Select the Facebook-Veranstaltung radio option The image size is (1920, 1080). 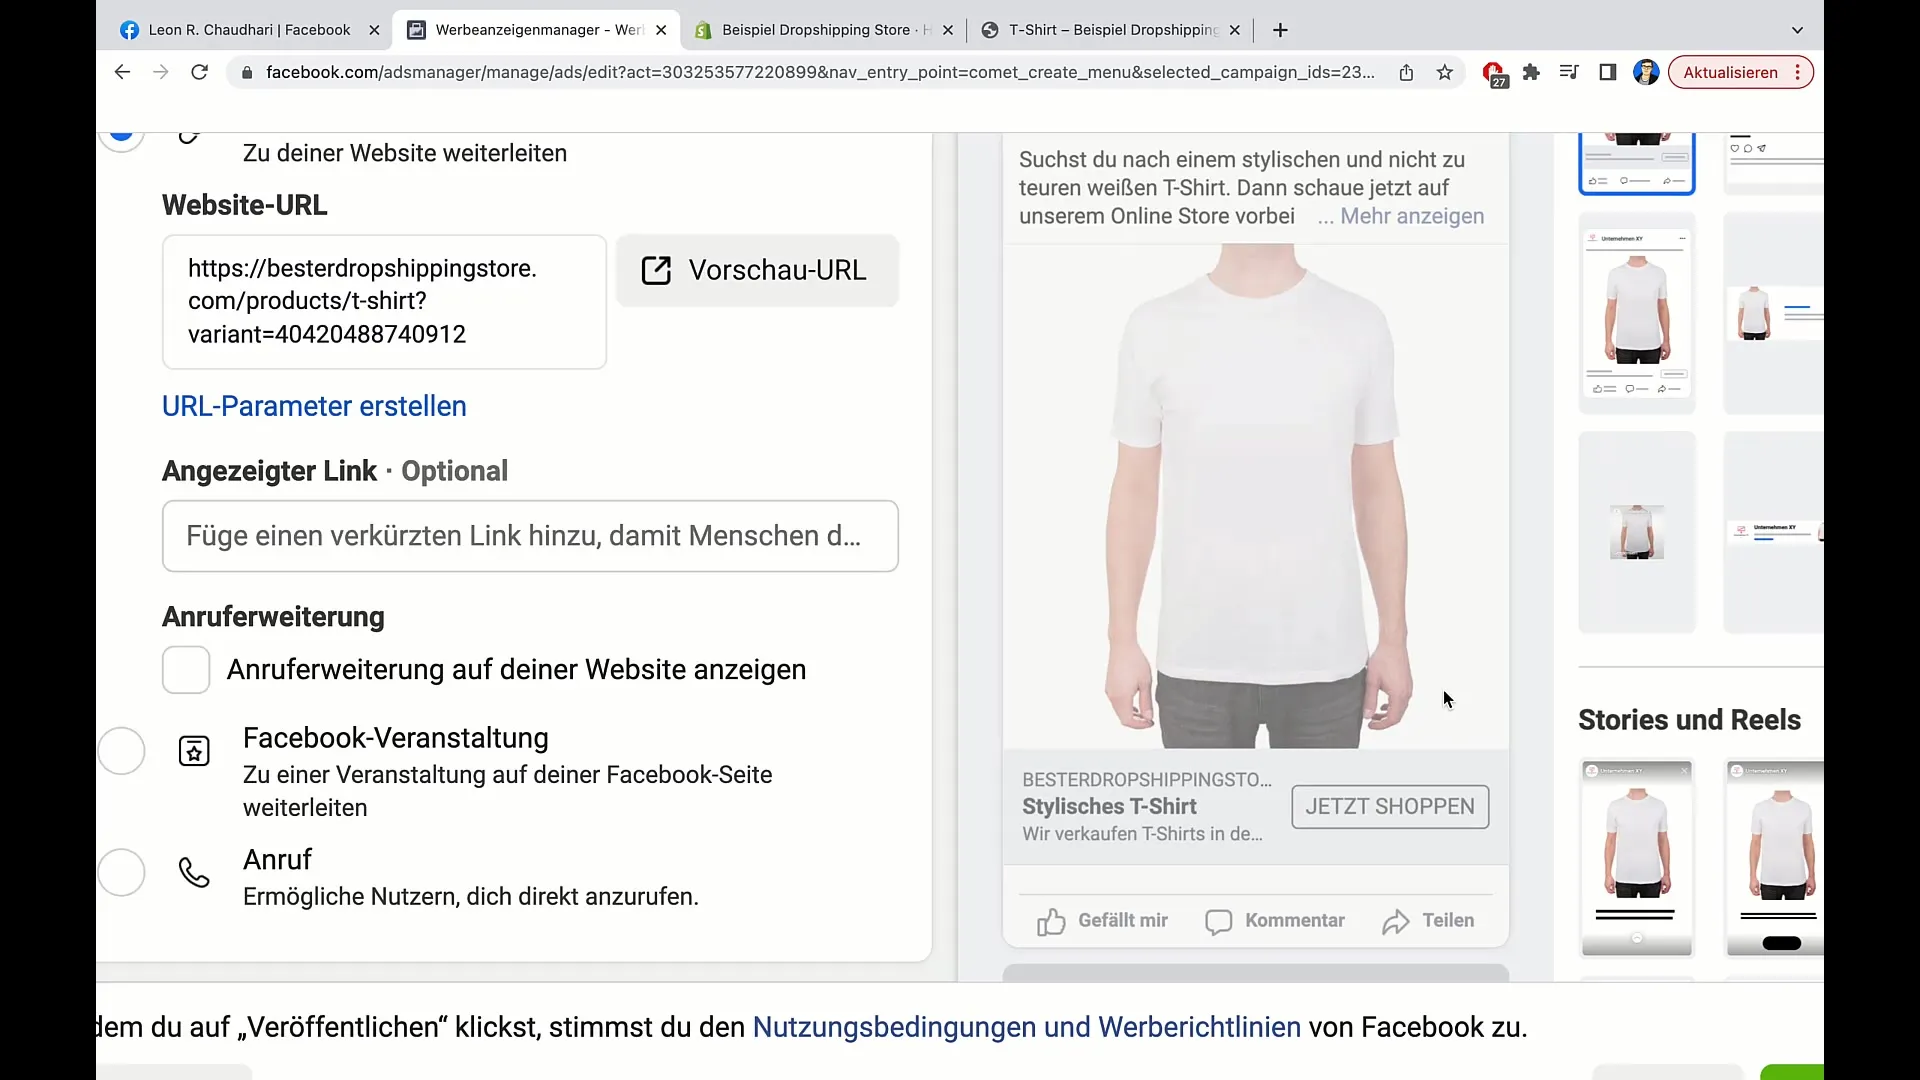click(x=121, y=750)
